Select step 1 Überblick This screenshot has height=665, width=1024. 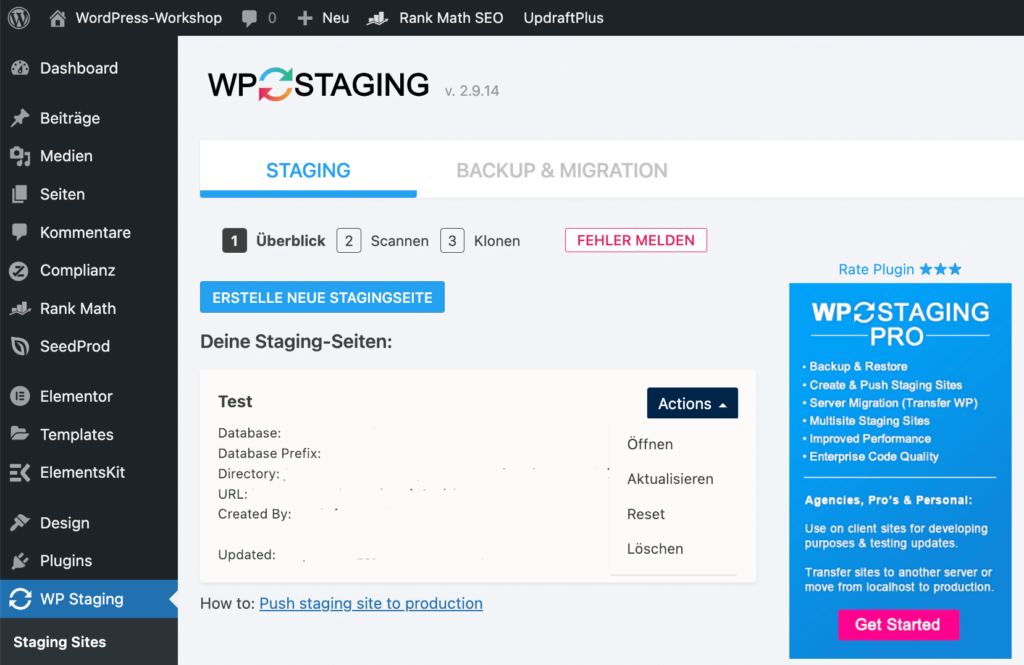[274, 240]
